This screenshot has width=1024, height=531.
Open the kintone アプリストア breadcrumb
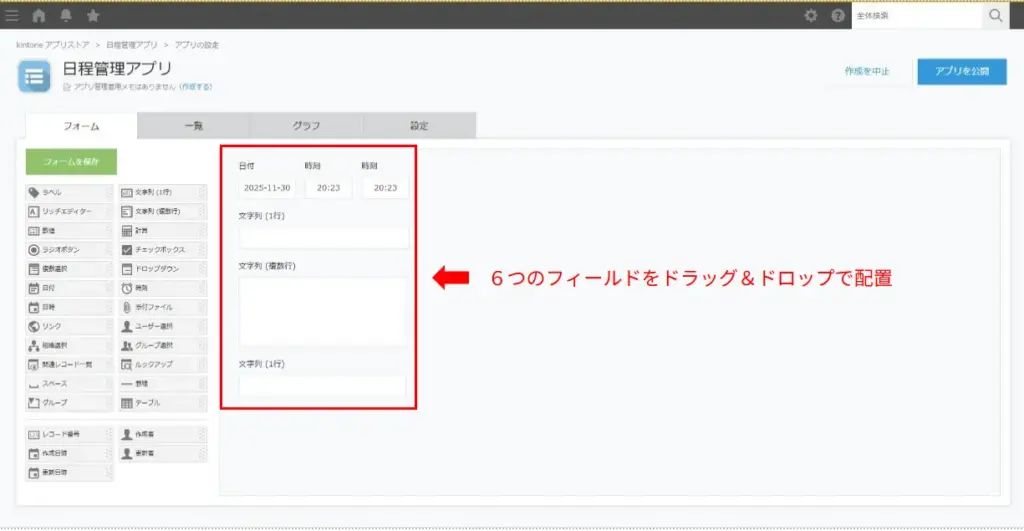tap(53, 45)
